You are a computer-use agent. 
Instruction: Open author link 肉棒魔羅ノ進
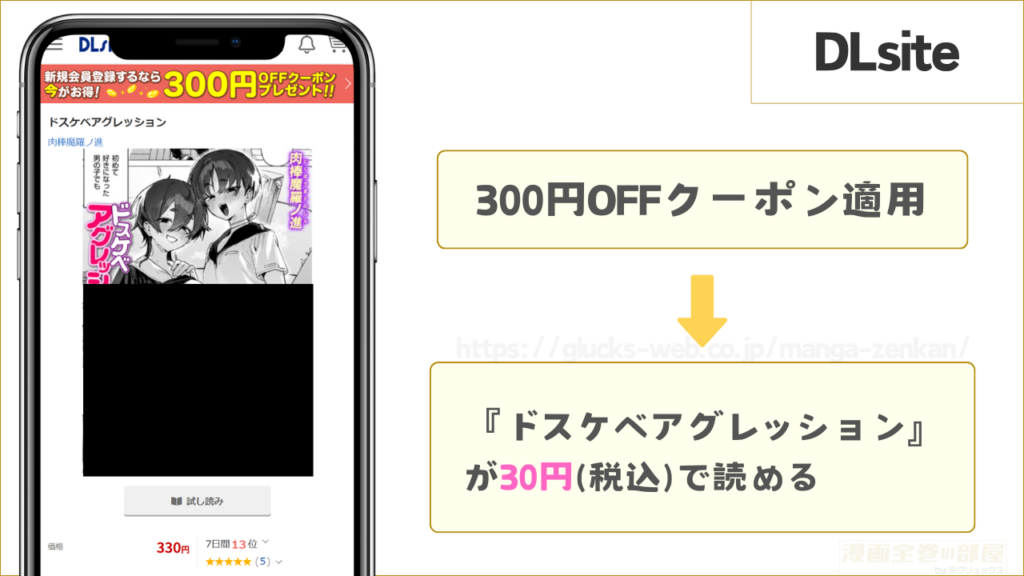pyautogui.click(x=75, y=142)
